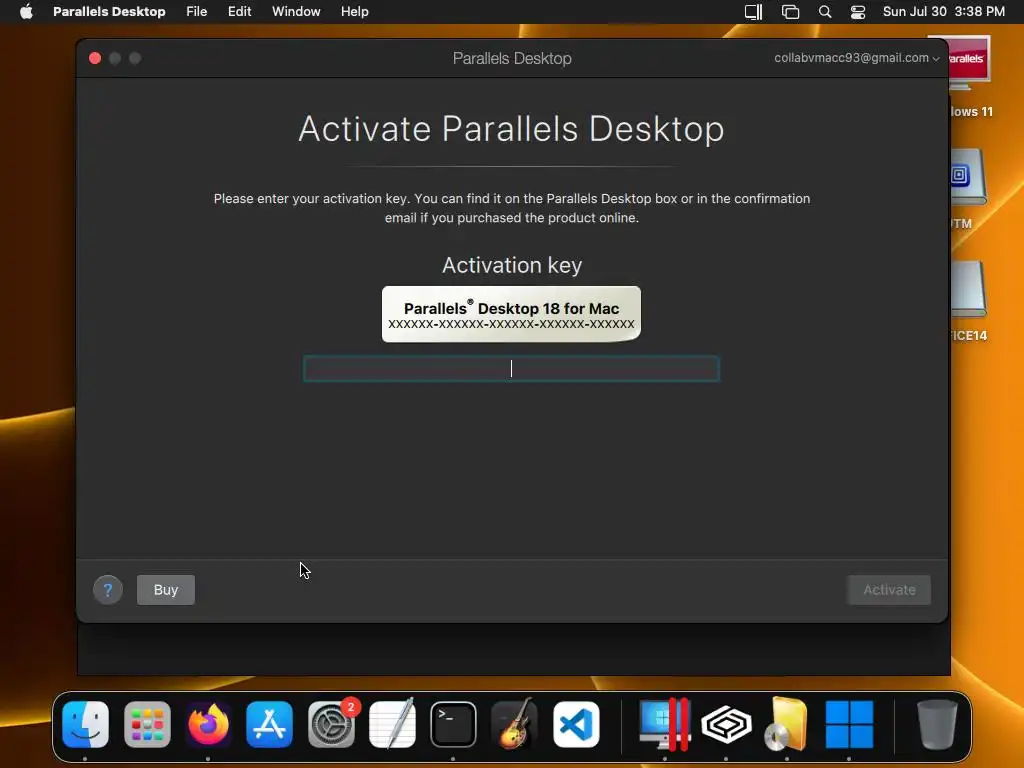Open the Windows 11 logo icon in Dock
This screenshot has width=1024, height=768.
point(849,724)
